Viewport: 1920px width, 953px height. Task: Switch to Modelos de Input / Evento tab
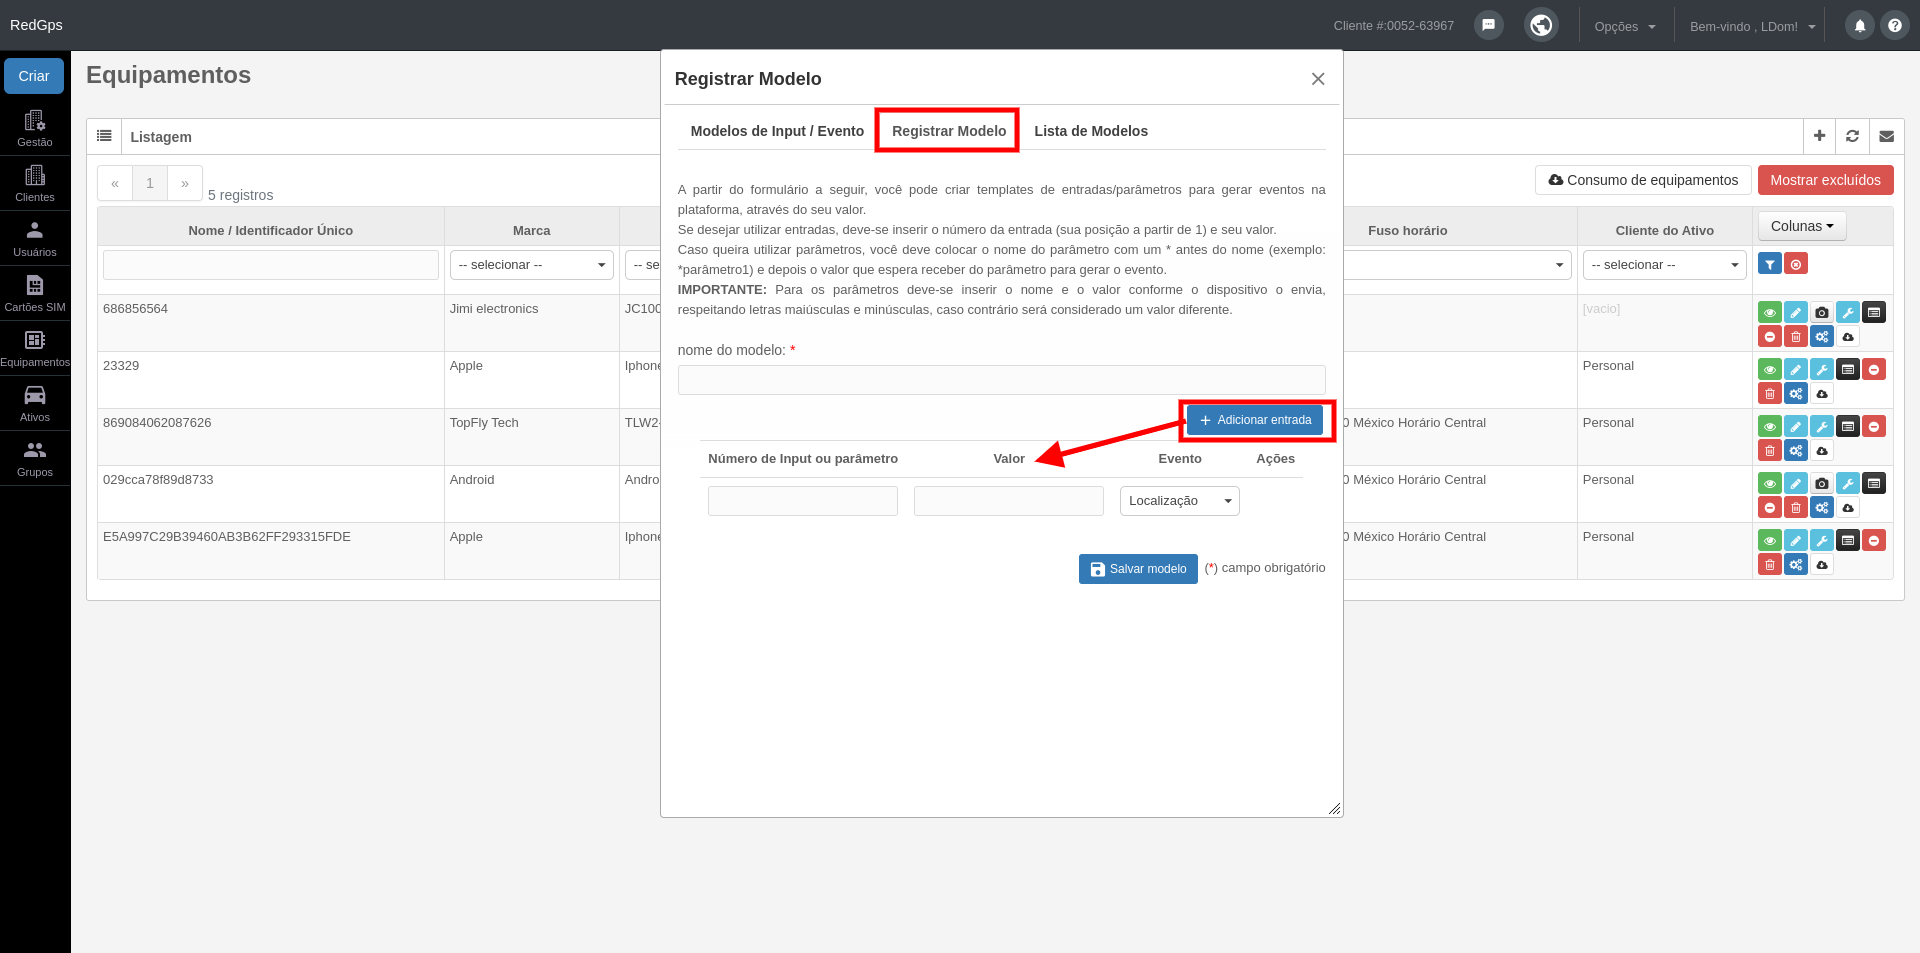tap(777, 131)
